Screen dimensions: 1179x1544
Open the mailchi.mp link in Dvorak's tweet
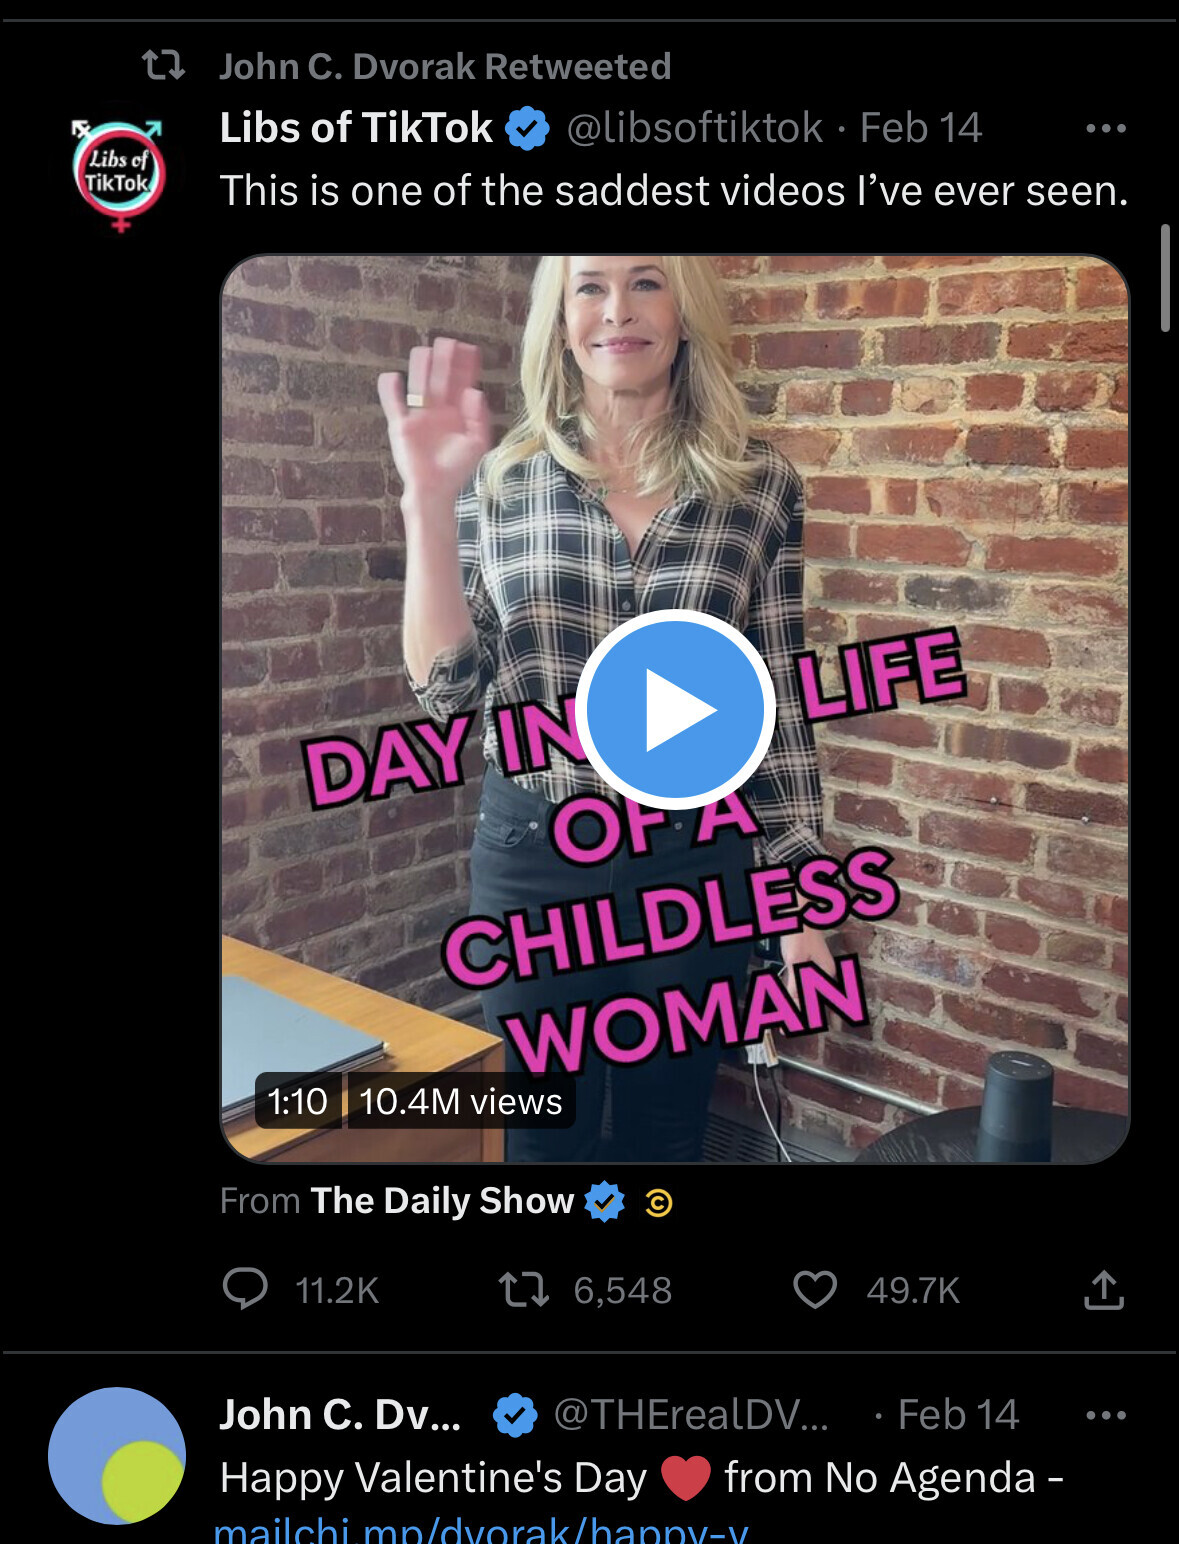(480, 1530)
